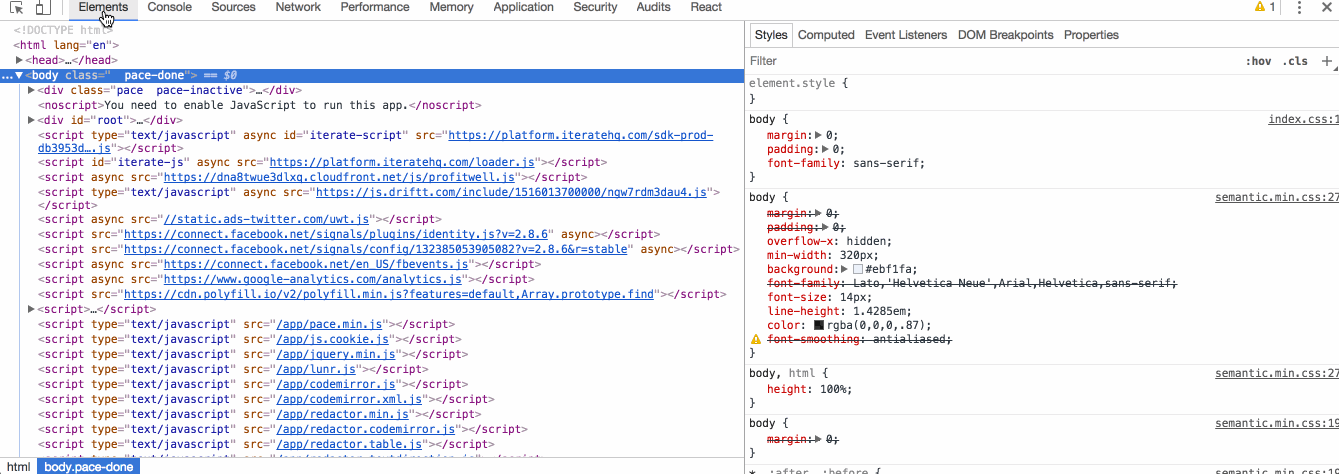1339x474 pixels.
Task: Open the Audits tab
Action: click(653, 7)
